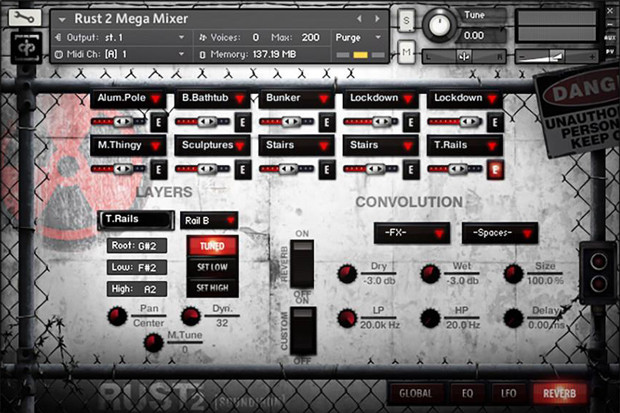This screenshot has height=413, width=620.
Task: Click the Pan knob in Layers
Action: click(117, 316)
